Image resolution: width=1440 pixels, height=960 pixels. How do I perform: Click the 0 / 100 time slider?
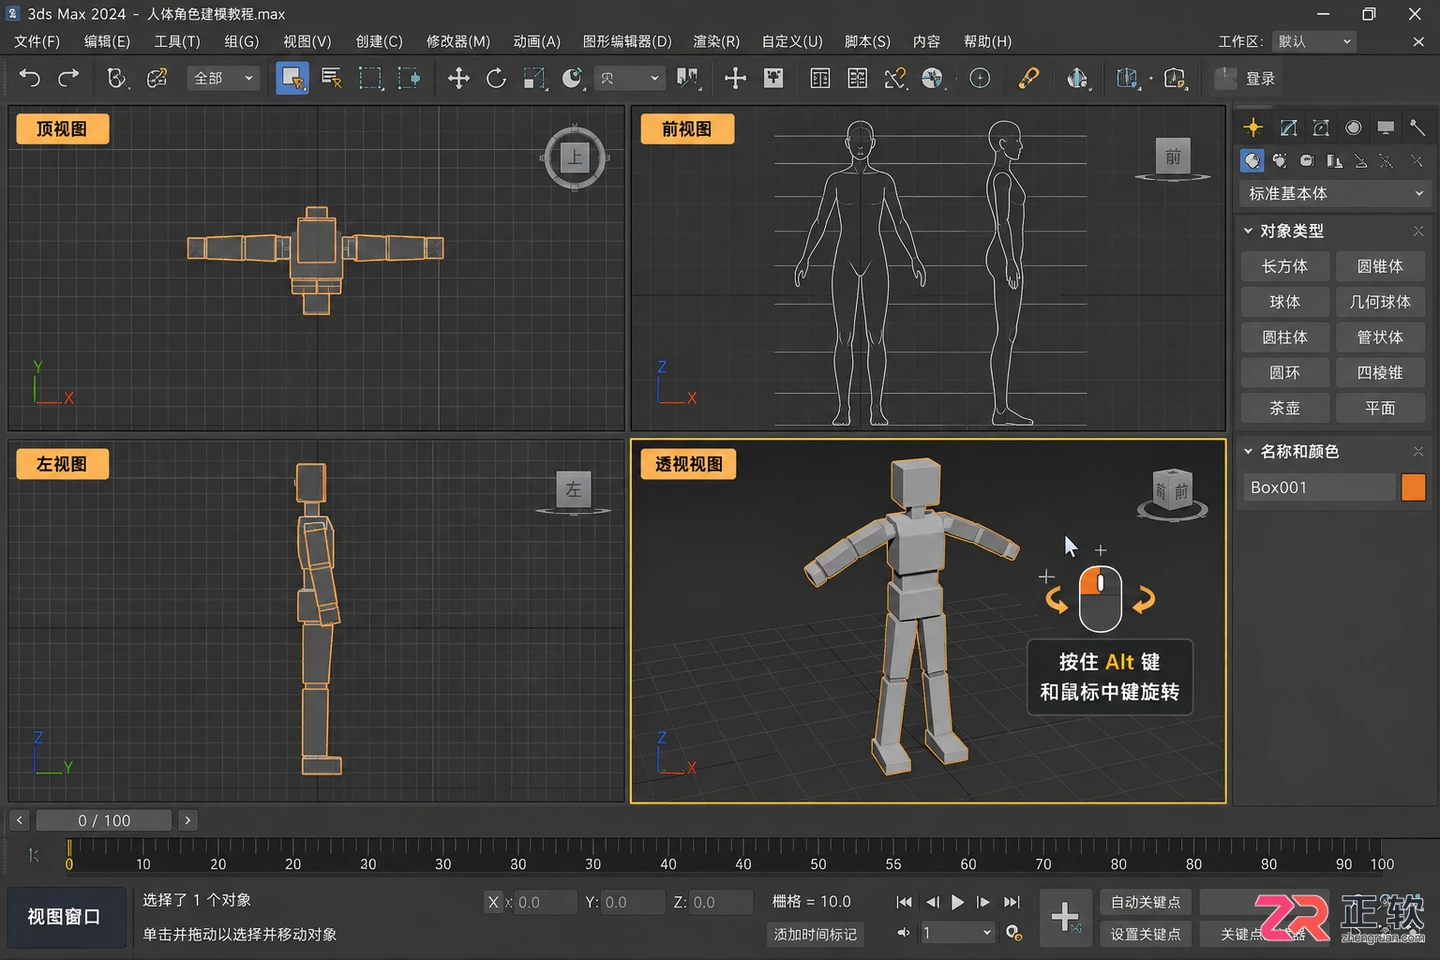click(x=104, y=820)
